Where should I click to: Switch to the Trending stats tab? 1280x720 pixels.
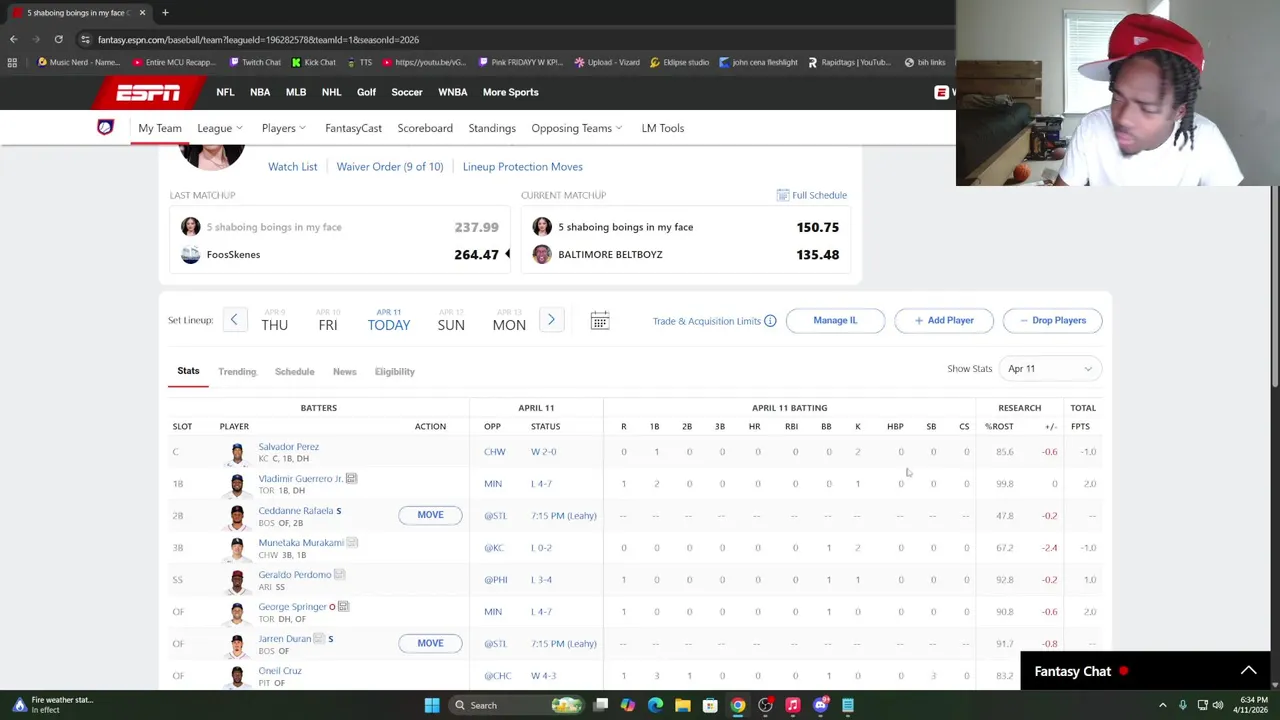(x=237, y=371)
